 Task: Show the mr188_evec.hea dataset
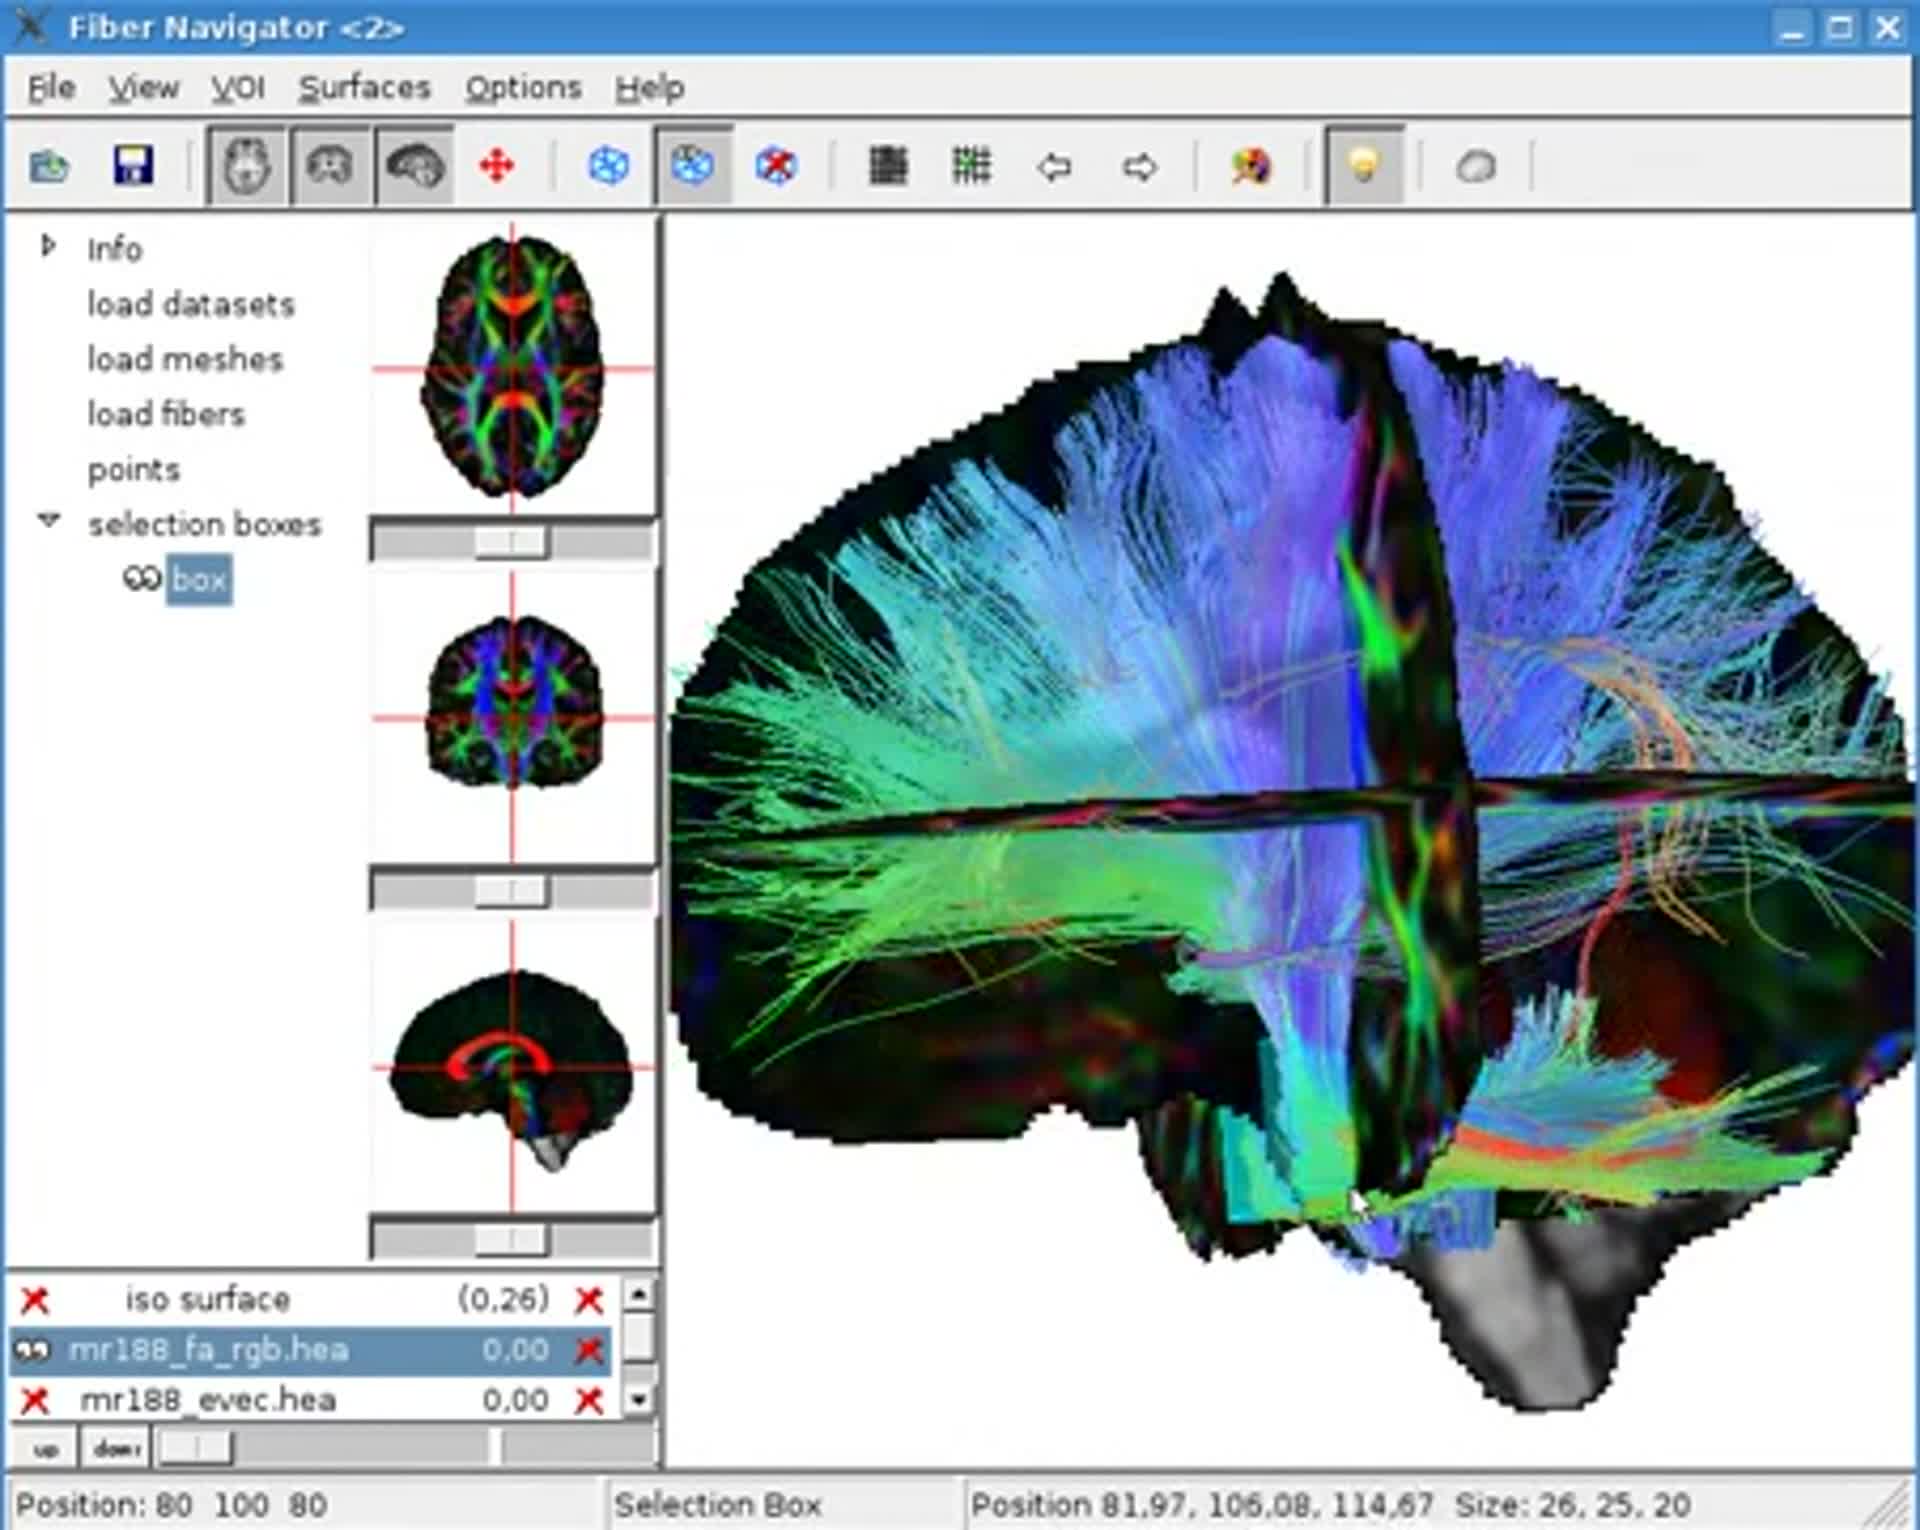[36, 1400]
